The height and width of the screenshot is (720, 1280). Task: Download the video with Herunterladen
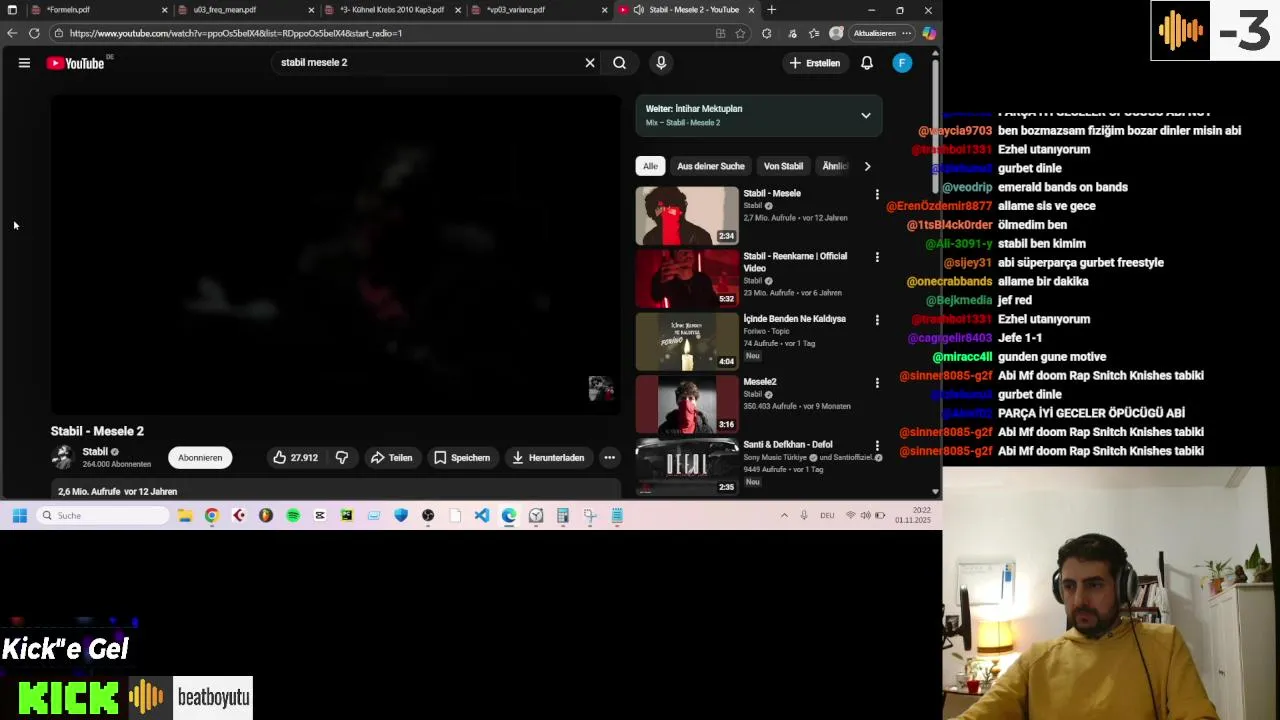(x=547, y=458)
